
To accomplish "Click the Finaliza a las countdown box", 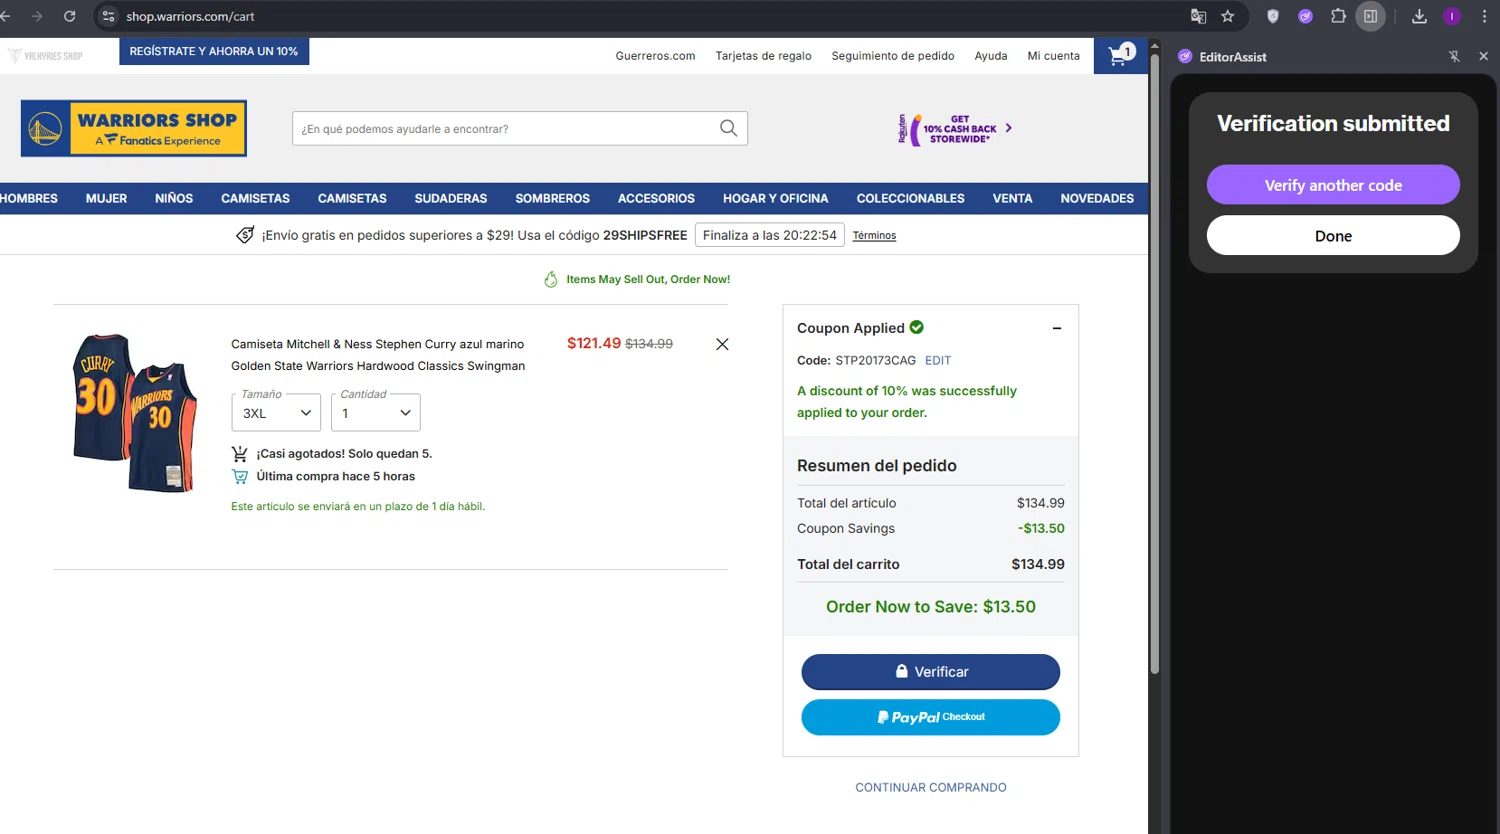I will click(769, 235).
